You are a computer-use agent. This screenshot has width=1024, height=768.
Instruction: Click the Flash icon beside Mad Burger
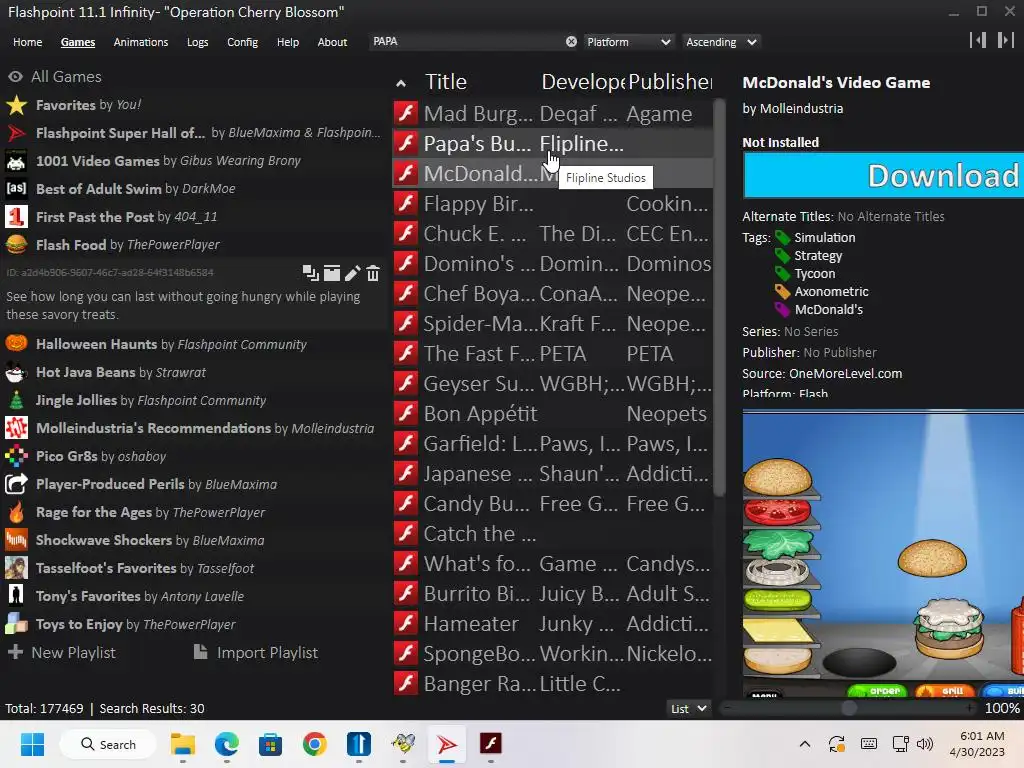[x=406, y=114]
